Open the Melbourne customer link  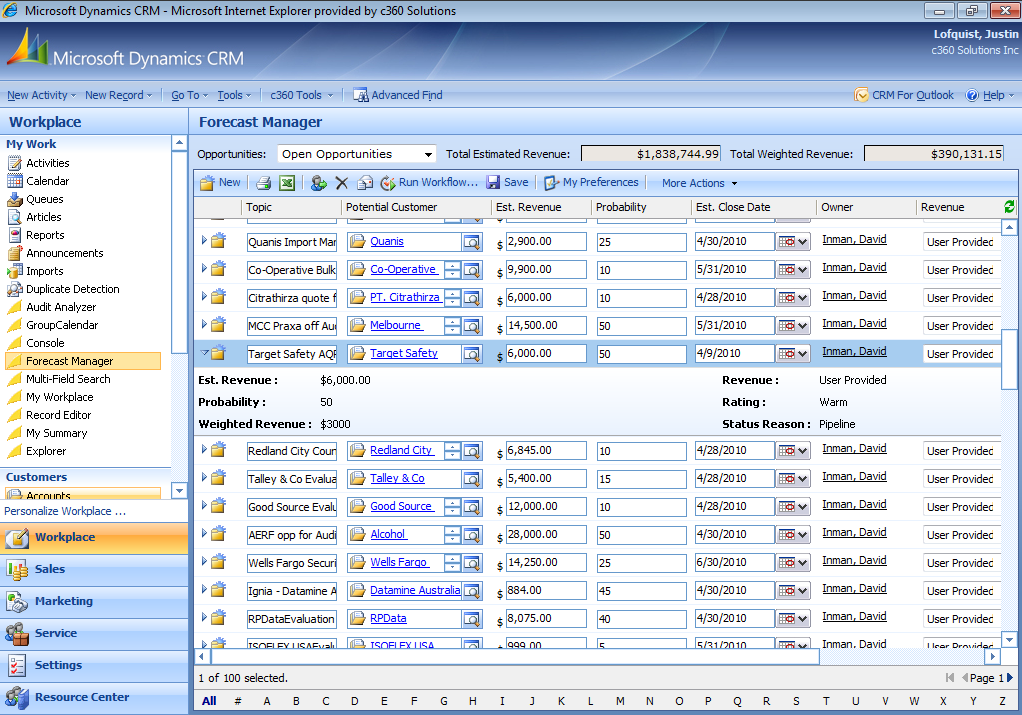coord(395,325)
